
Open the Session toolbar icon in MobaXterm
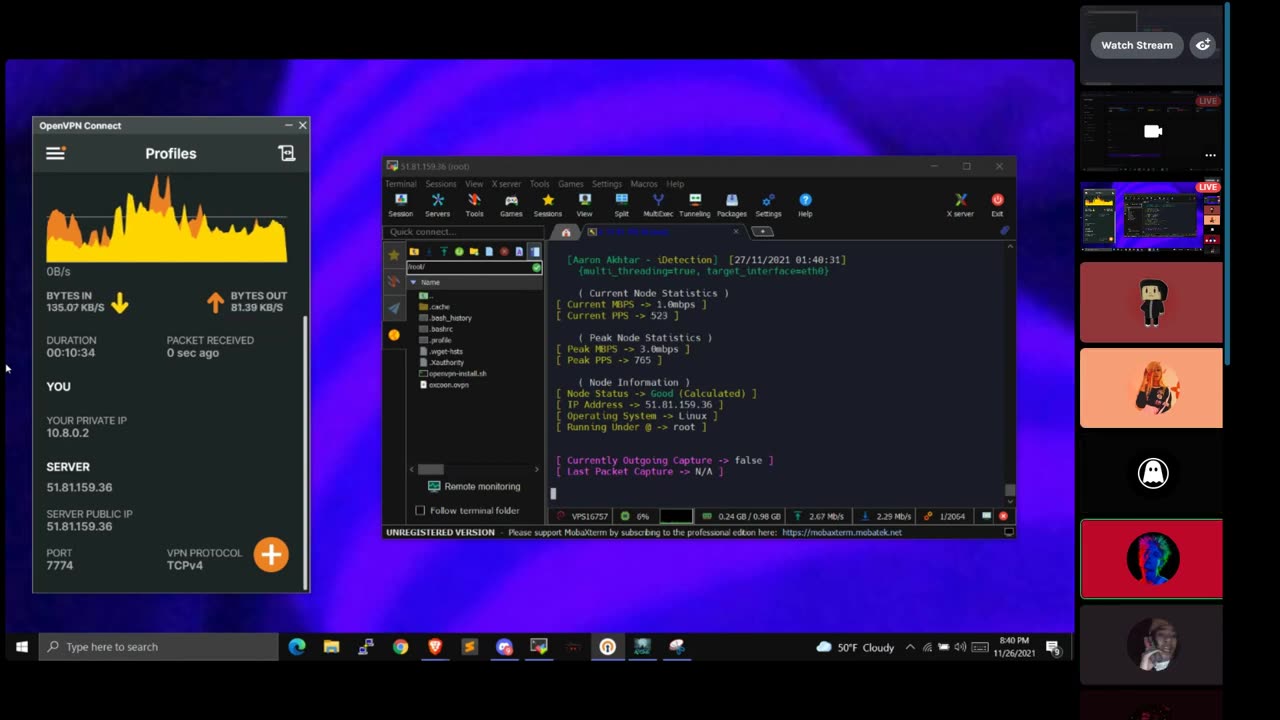400,205
